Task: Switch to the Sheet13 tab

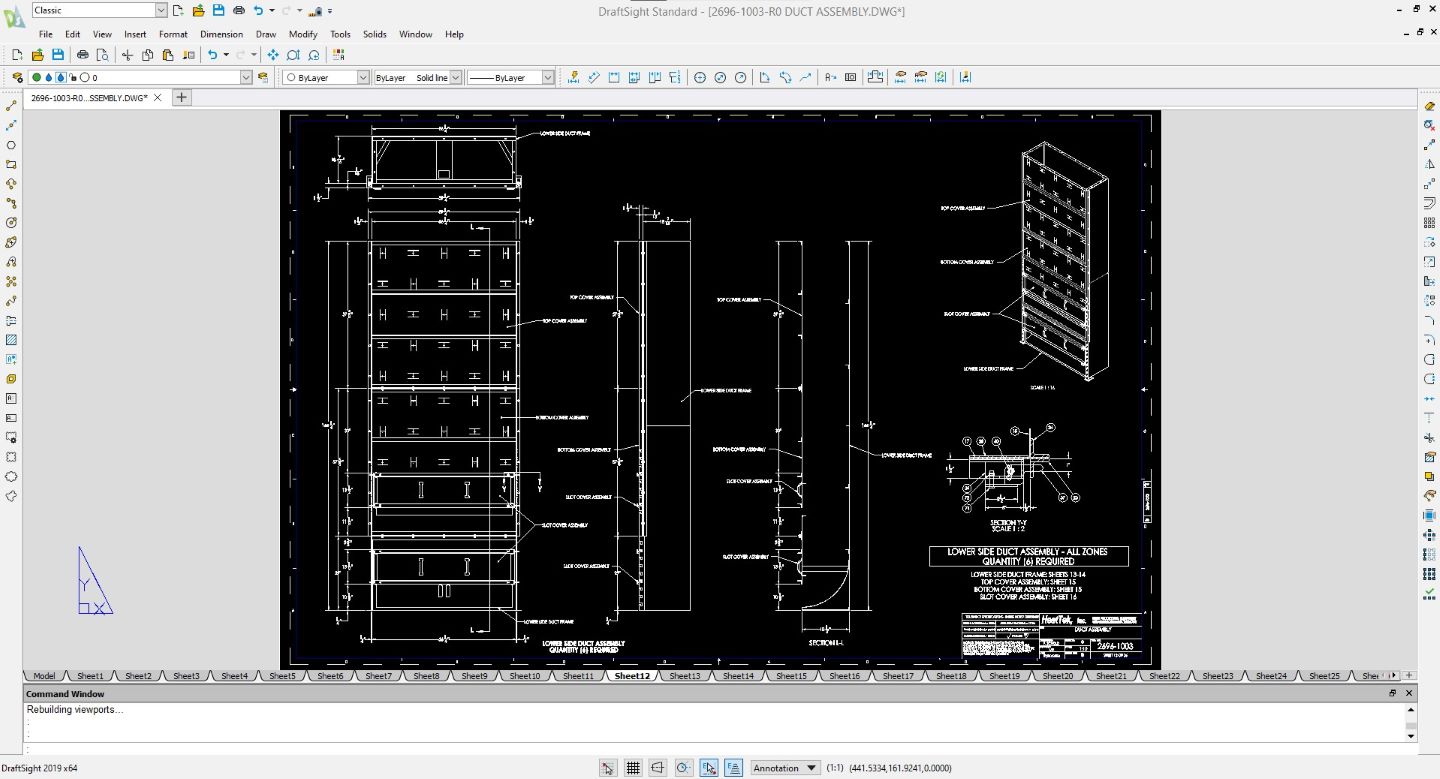Action: click(x=685, y=676)
